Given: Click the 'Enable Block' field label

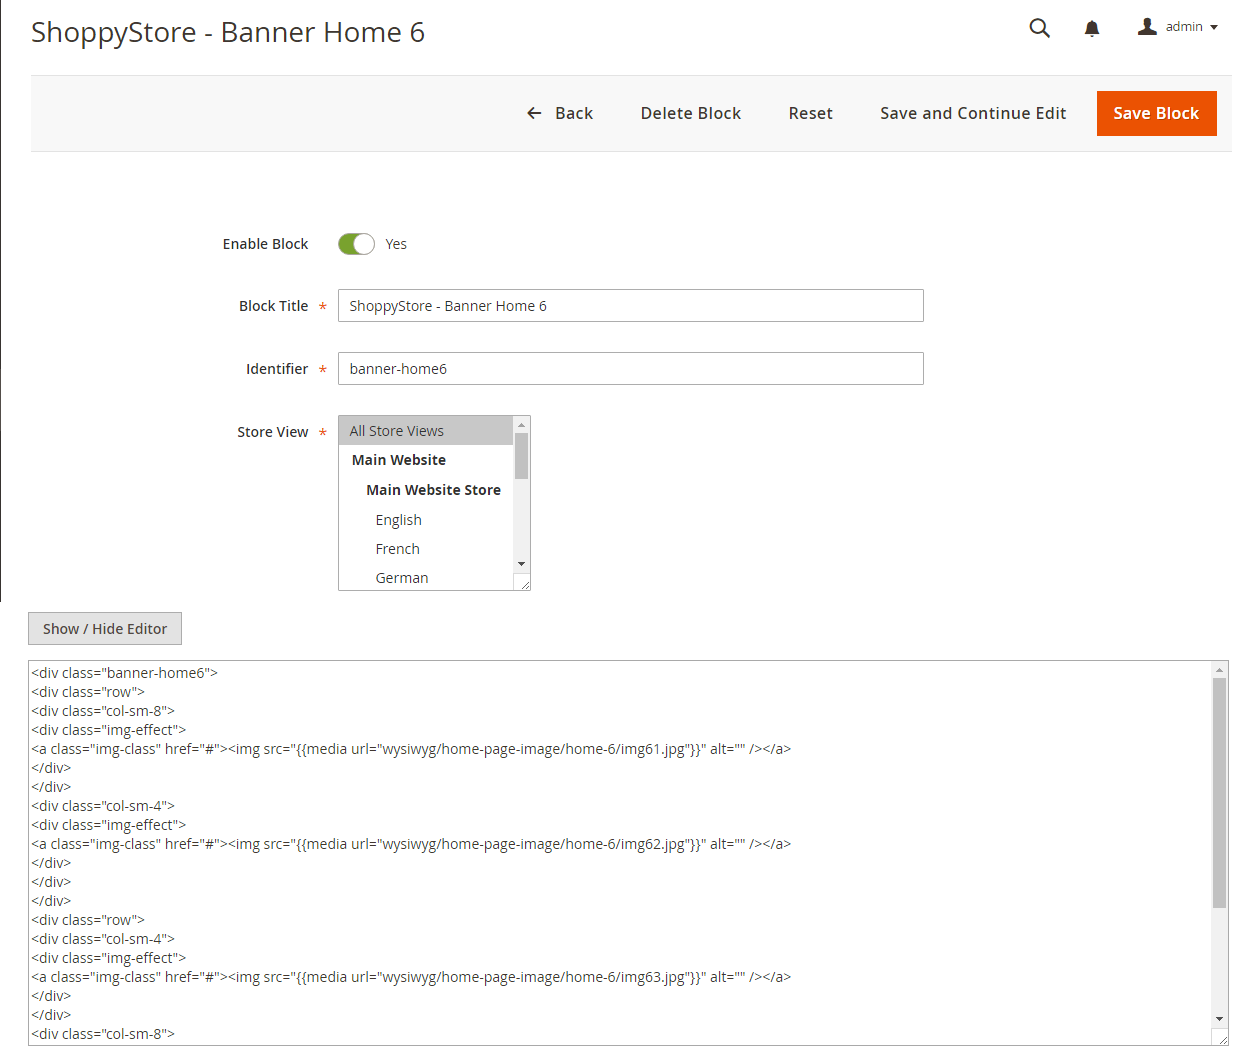Looking at the screenshot, I should click(x=265, y=244).
